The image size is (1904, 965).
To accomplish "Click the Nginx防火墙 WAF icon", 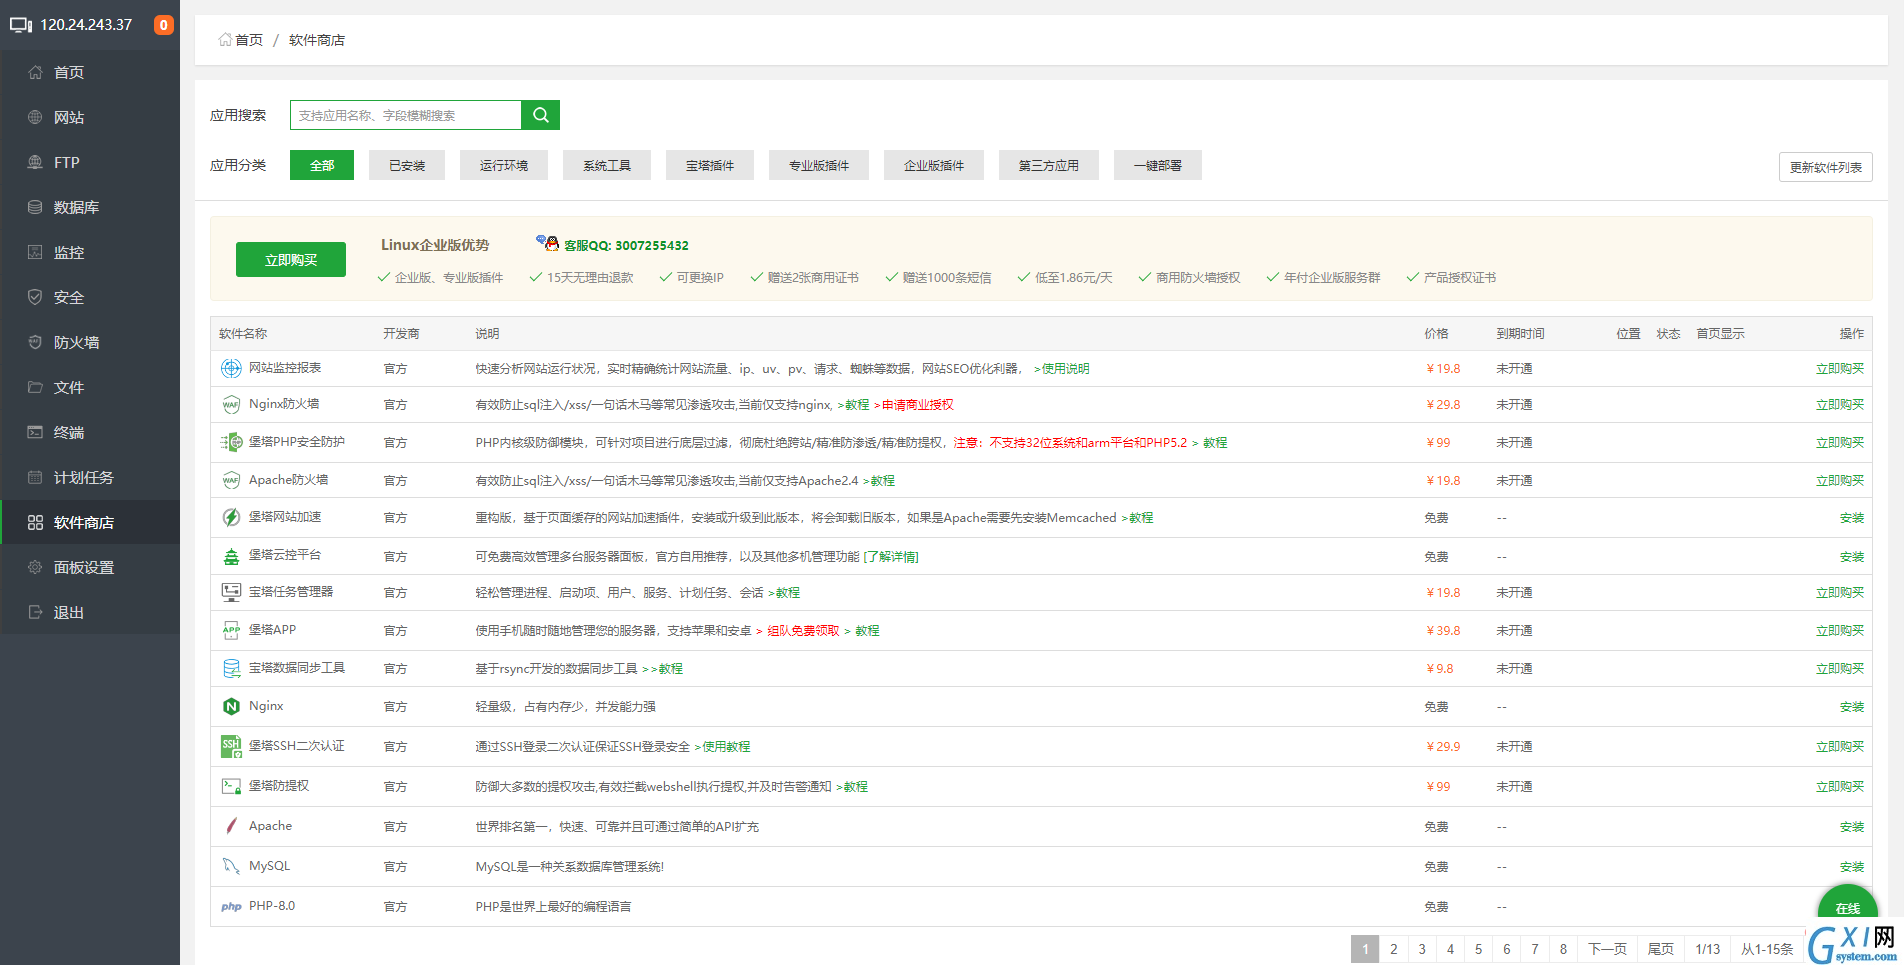I will tap(231, 404).
